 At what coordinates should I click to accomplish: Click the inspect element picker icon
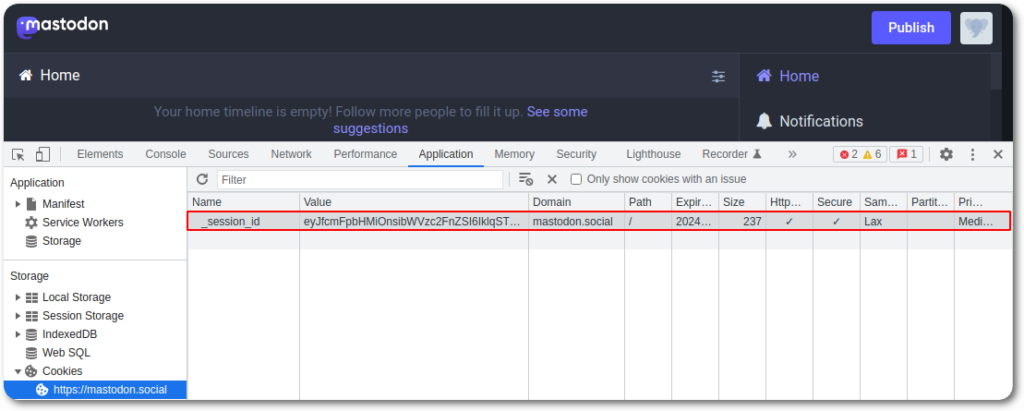click(18, 154)
